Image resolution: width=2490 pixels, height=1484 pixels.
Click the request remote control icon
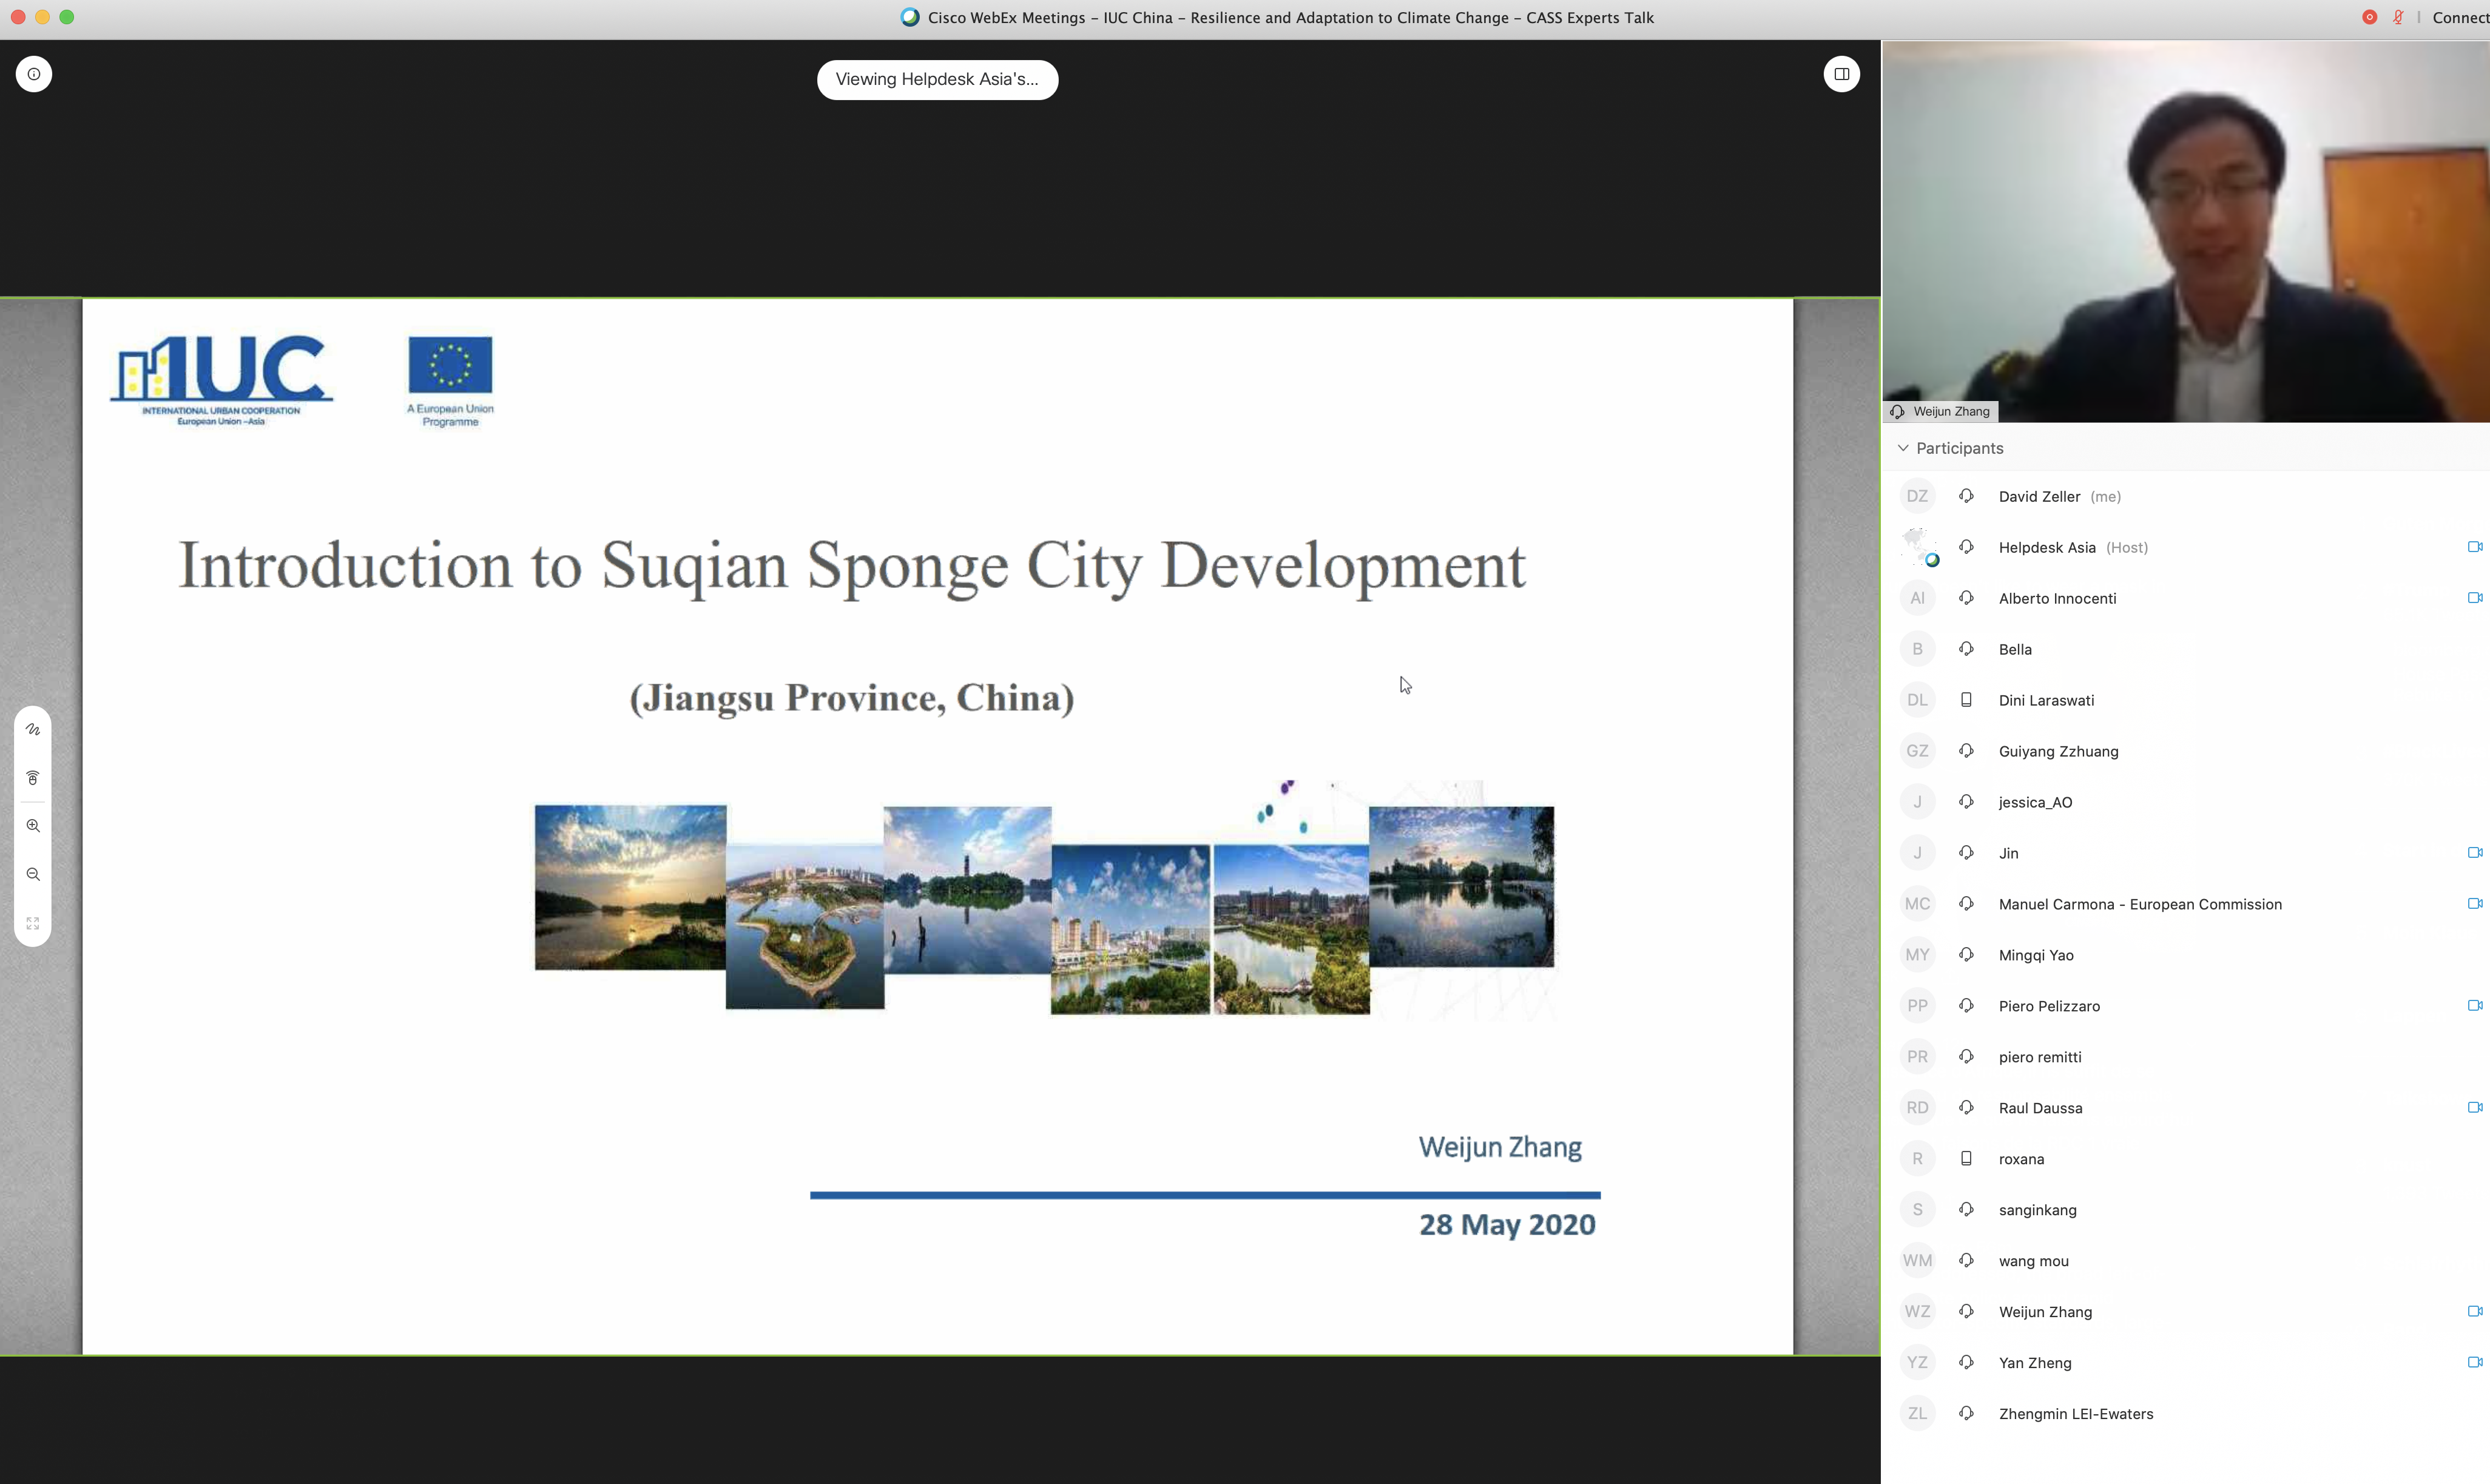click(33, 778)
